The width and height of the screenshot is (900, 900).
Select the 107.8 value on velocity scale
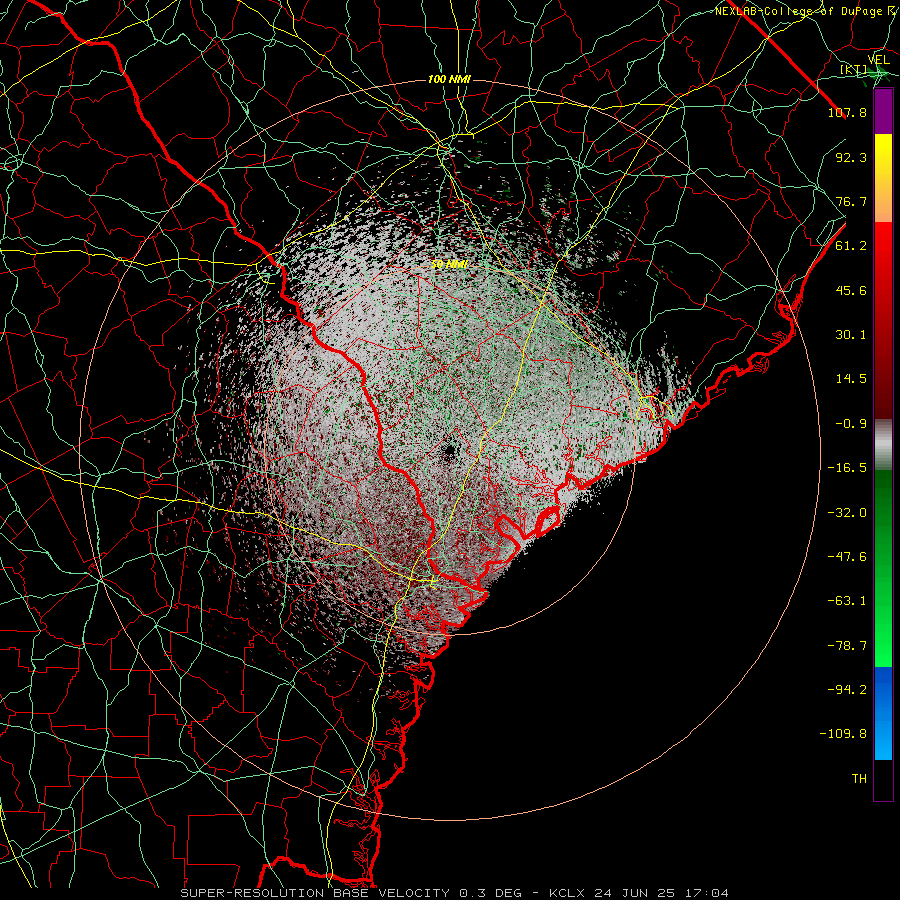click(847, 112)
